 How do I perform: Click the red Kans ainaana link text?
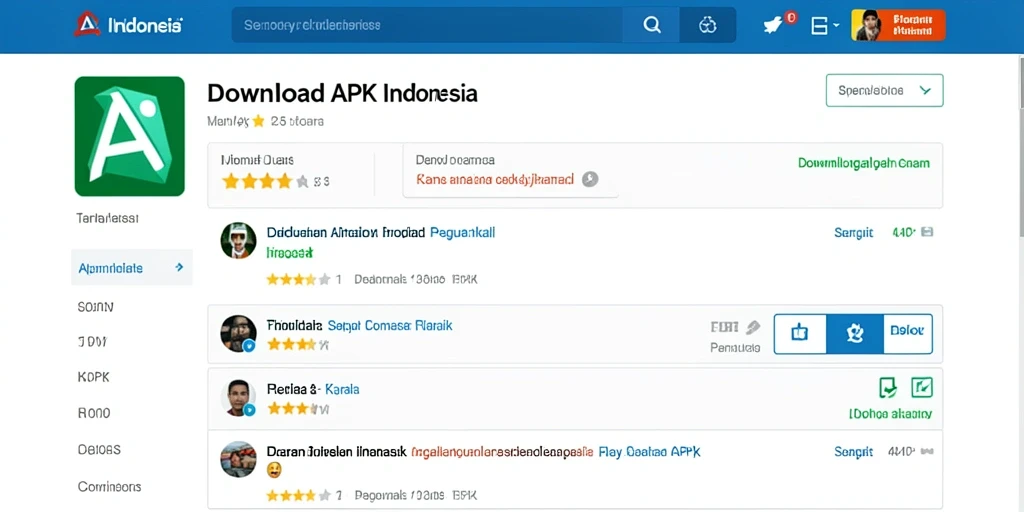495,180
